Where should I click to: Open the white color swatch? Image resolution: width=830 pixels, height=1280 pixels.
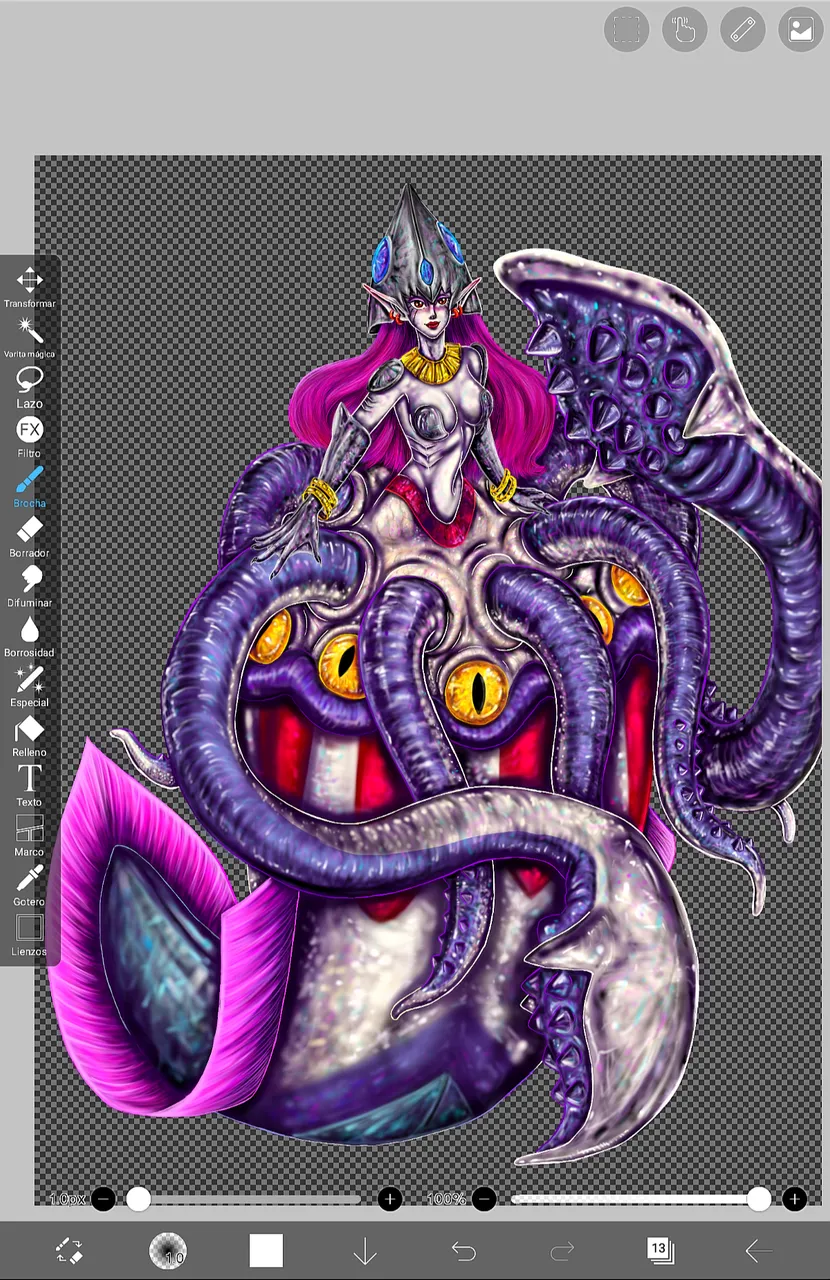coord(266,1250)
